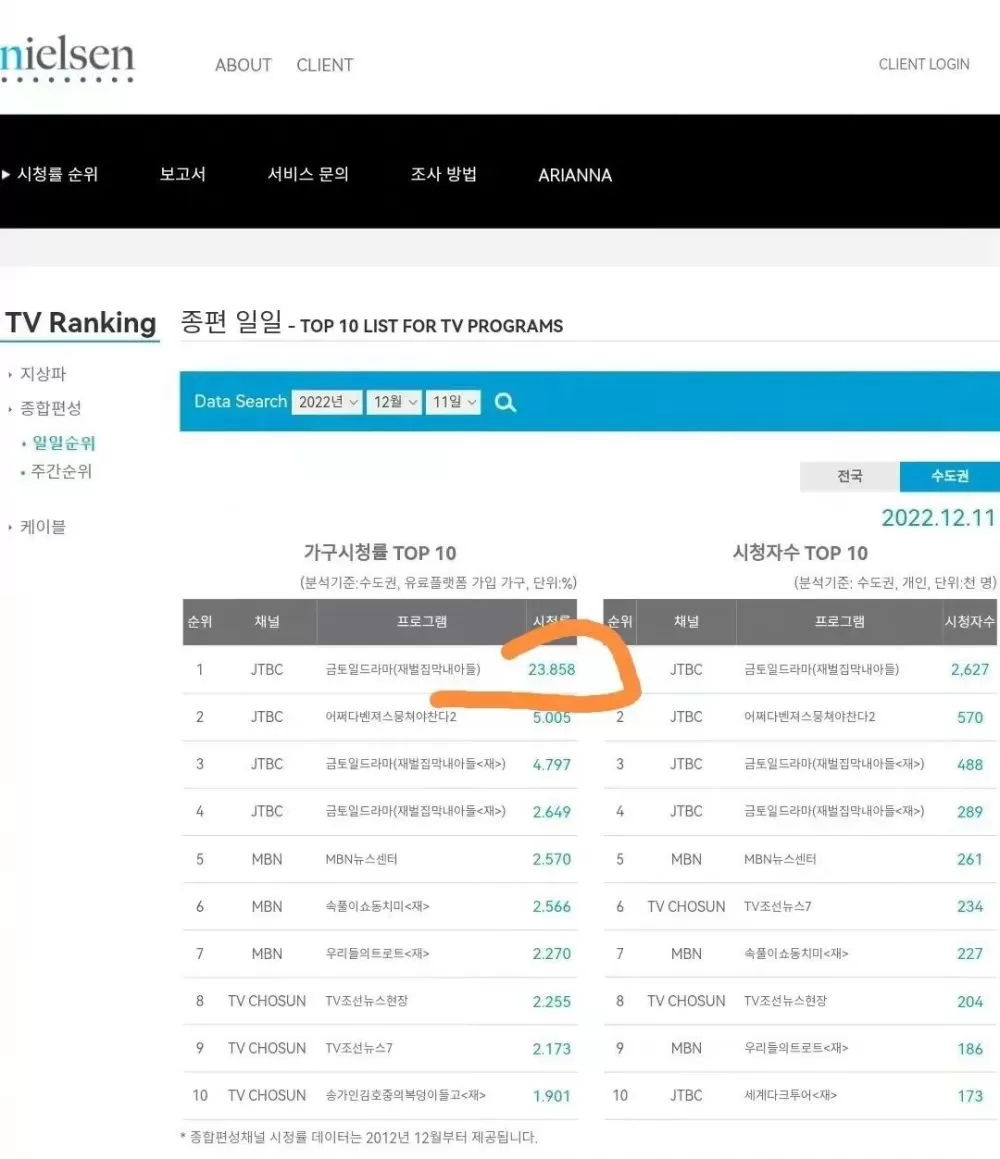Click the 2.173 rating value
This screenshot has width=1000, height=1159.
click(x=551, y=1049)
